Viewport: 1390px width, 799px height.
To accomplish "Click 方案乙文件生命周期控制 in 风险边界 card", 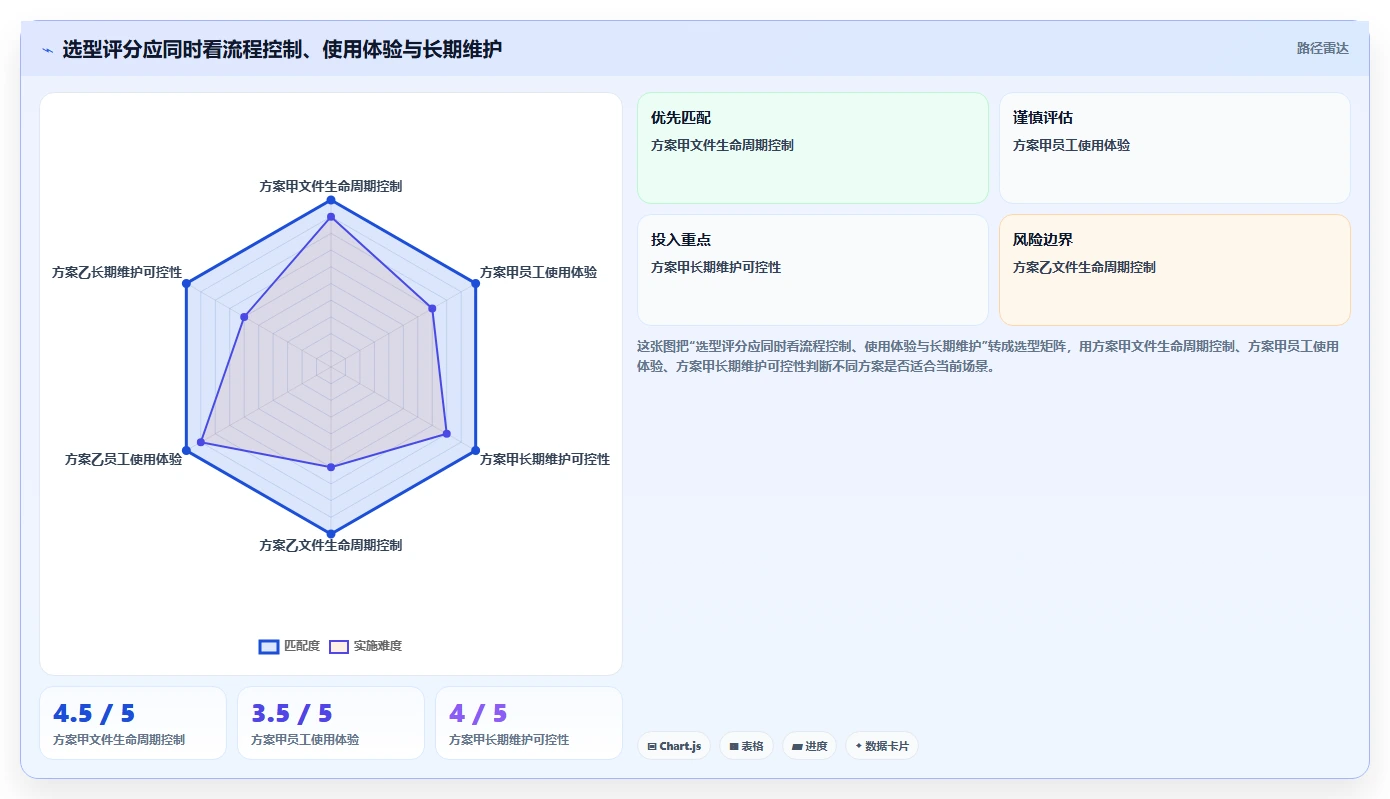I will click(1084, 267).
